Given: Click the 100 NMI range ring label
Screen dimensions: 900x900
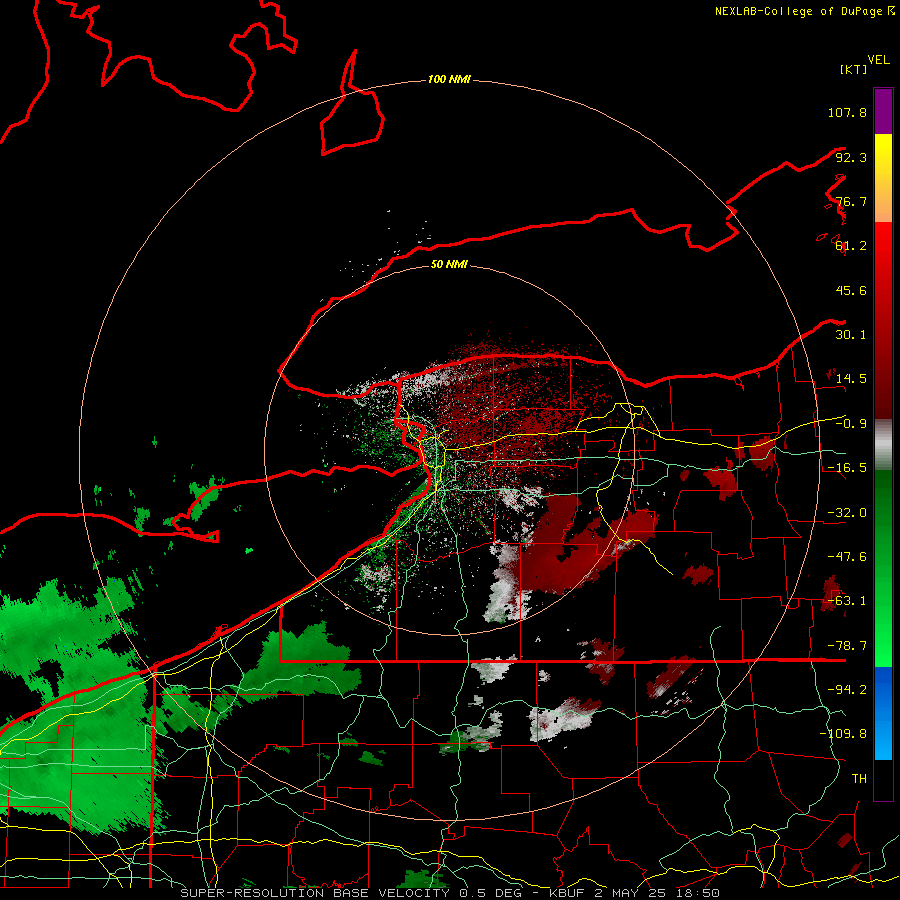Looking at the screenshot, I should click(449, 79).
